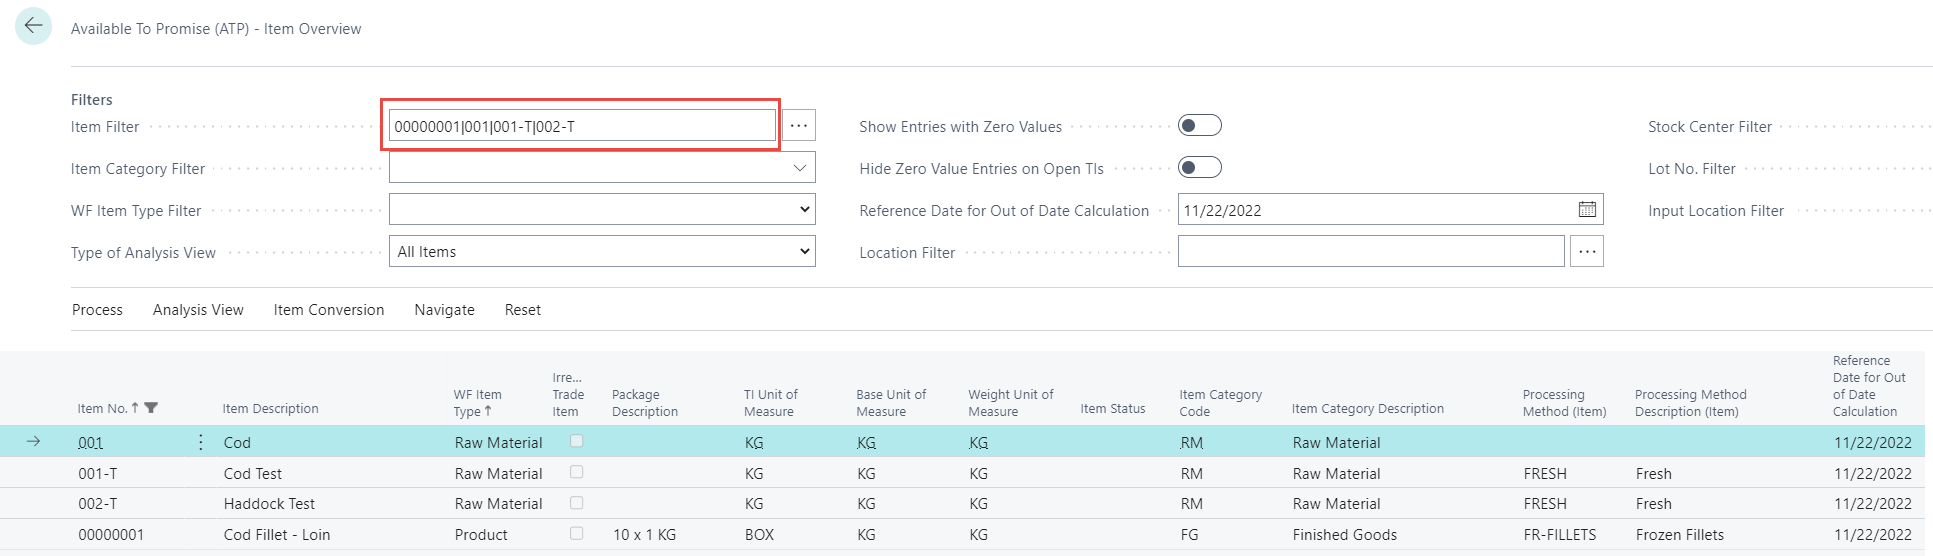
Task: Toggle Show Entries with Zero Values
Action: click(1199, 126)
